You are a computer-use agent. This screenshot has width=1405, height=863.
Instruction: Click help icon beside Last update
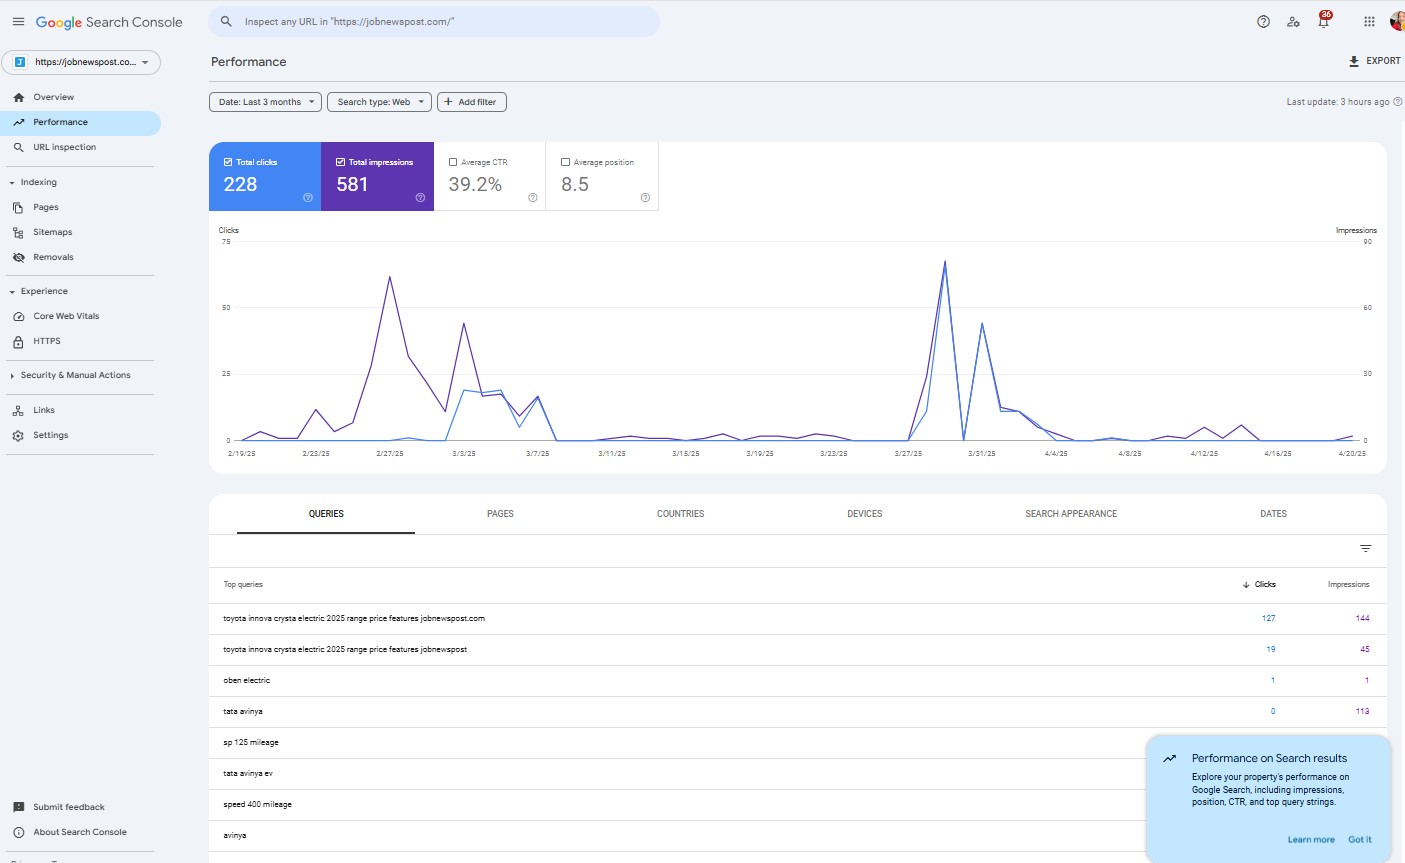coord(1398,102)
